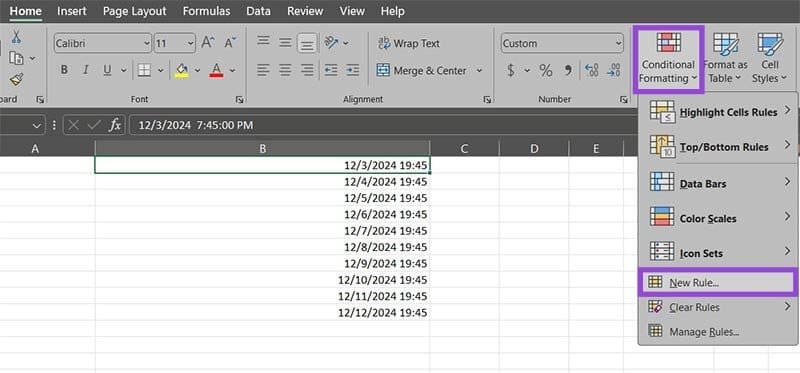The width and height of the screenshot is (800, 373).
Task: Switch to the Formulas ribbon tab
Action: pyautogui.click(x=206, y=11)
